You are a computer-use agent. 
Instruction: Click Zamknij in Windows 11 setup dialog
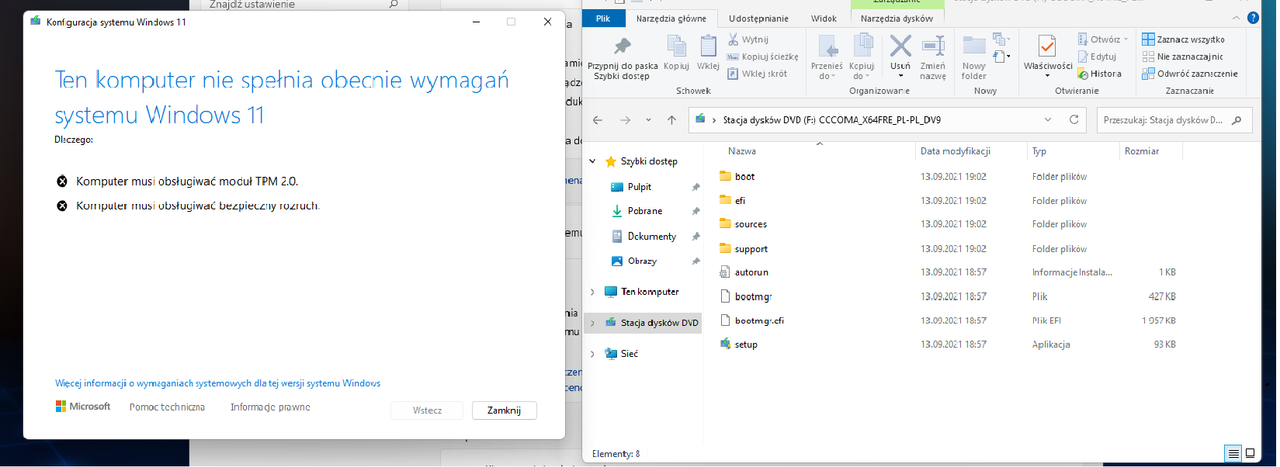tap(504, 410)
